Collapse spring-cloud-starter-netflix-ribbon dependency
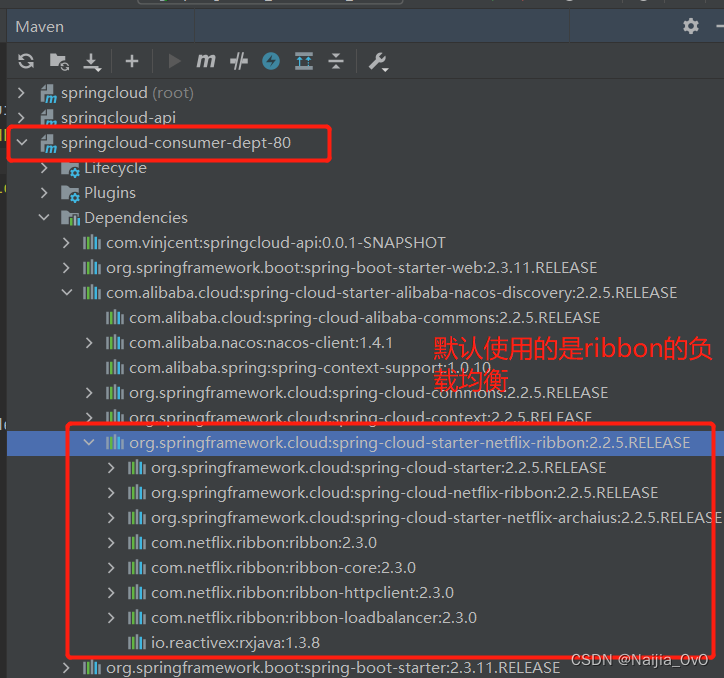The height and width of the screenshot is (678, 724). tap(89, 442)
